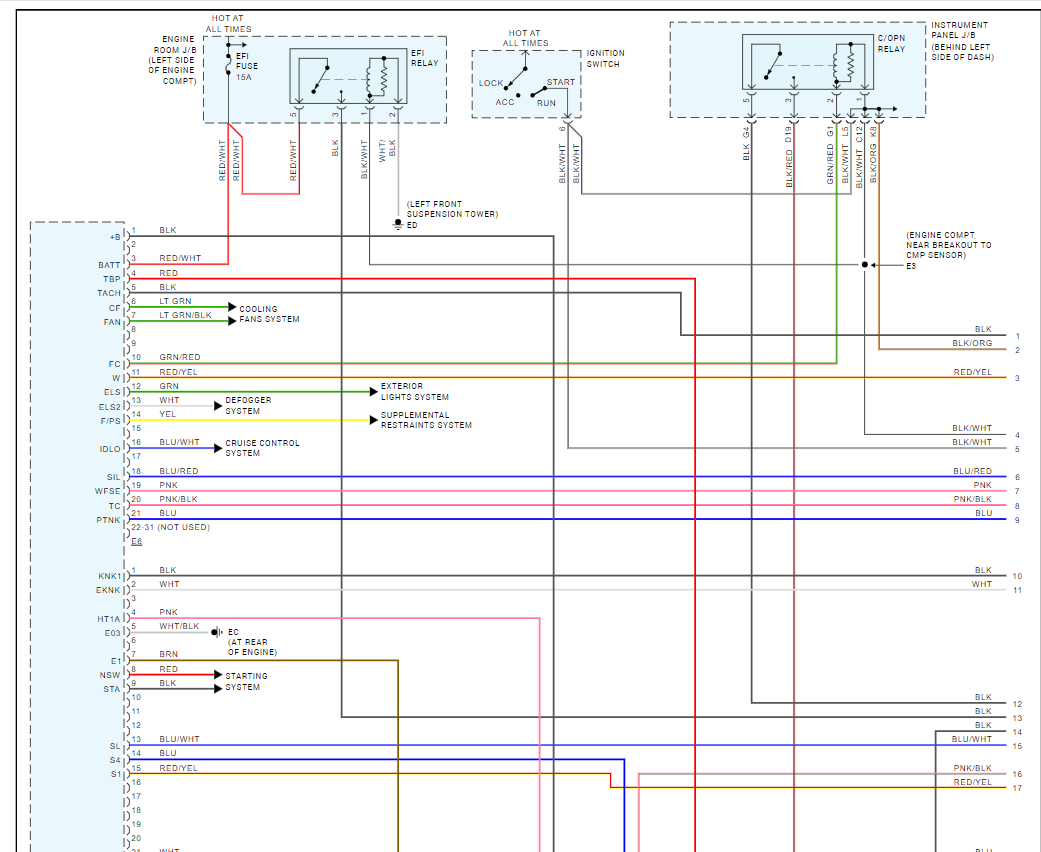Click the KNK1 terminal label
This screenshot has width=1041, height=852.
coord(110,576)
